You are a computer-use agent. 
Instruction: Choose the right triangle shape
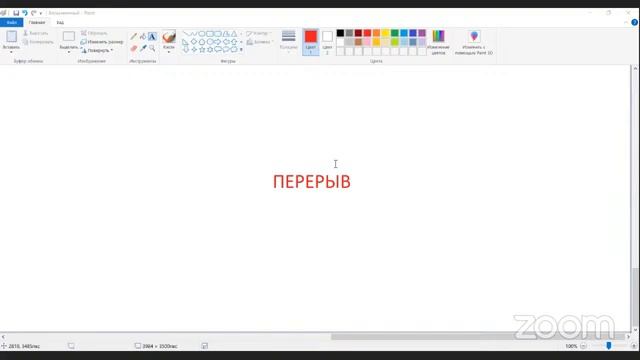pyautogui.click(x=186, y=42)
